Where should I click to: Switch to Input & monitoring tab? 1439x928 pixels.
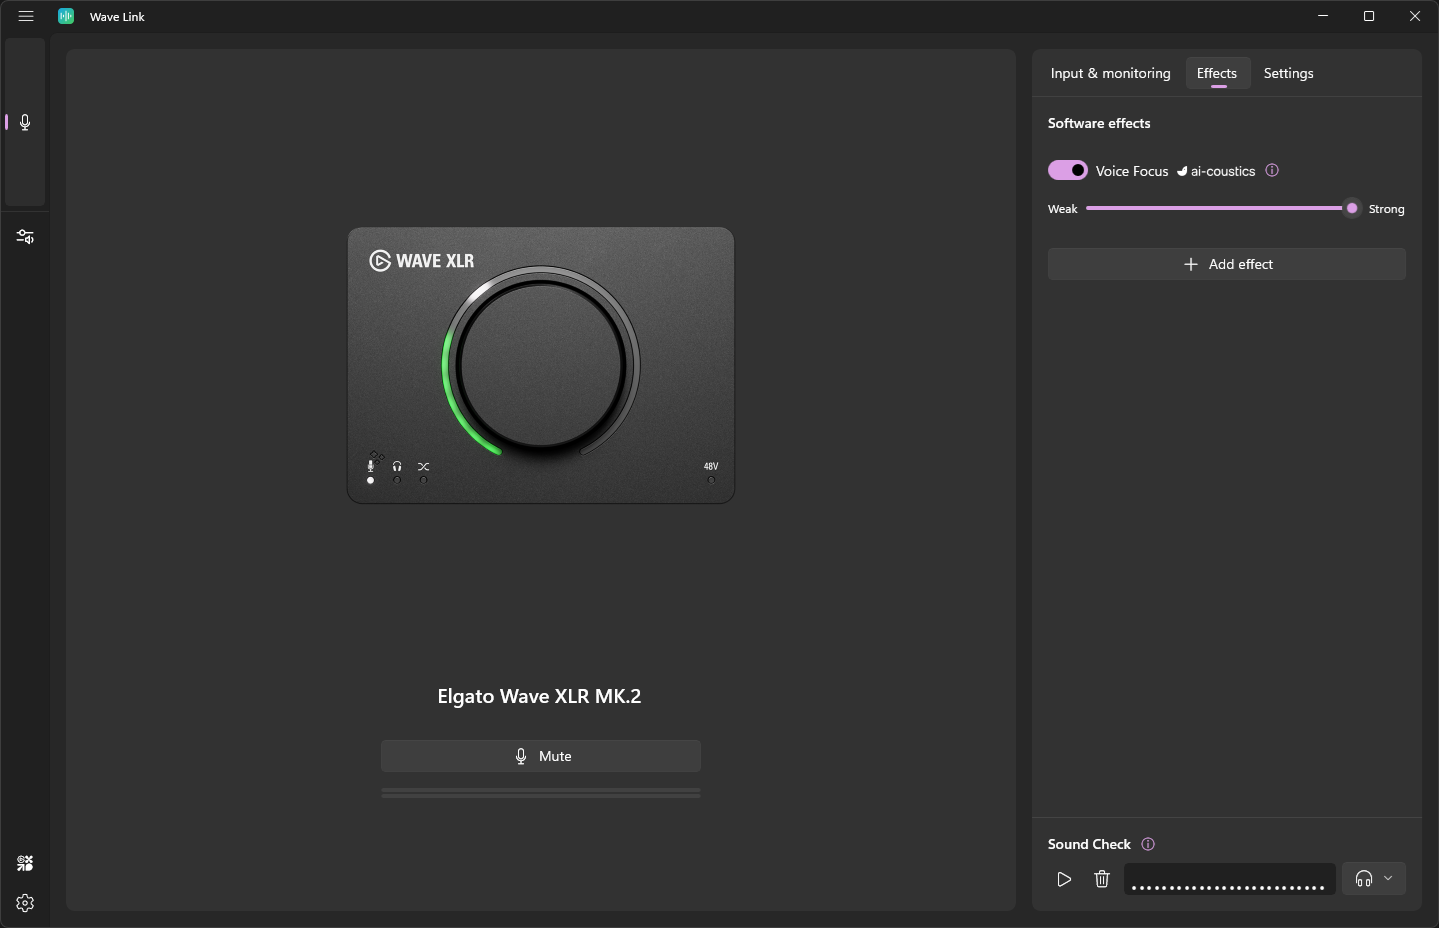(1110, 73)
